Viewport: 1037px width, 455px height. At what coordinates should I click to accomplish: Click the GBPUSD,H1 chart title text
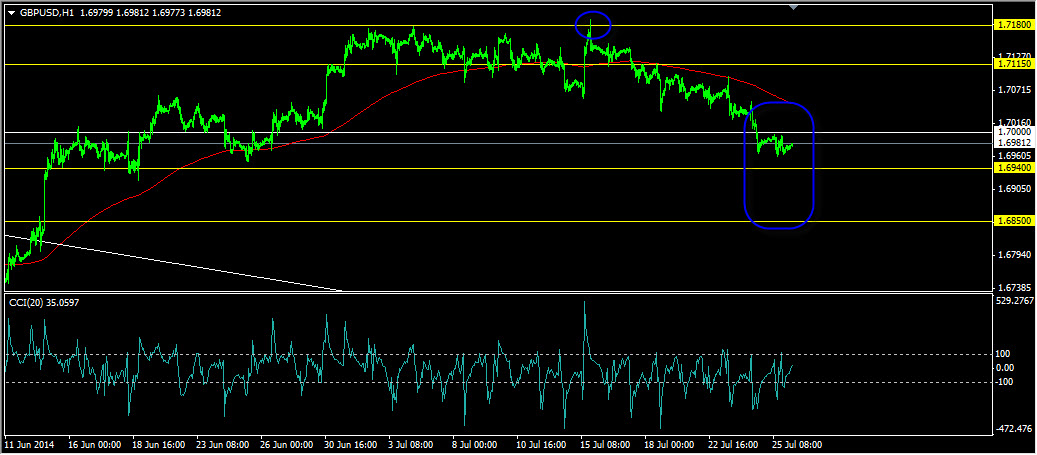[x=46, y=13]
